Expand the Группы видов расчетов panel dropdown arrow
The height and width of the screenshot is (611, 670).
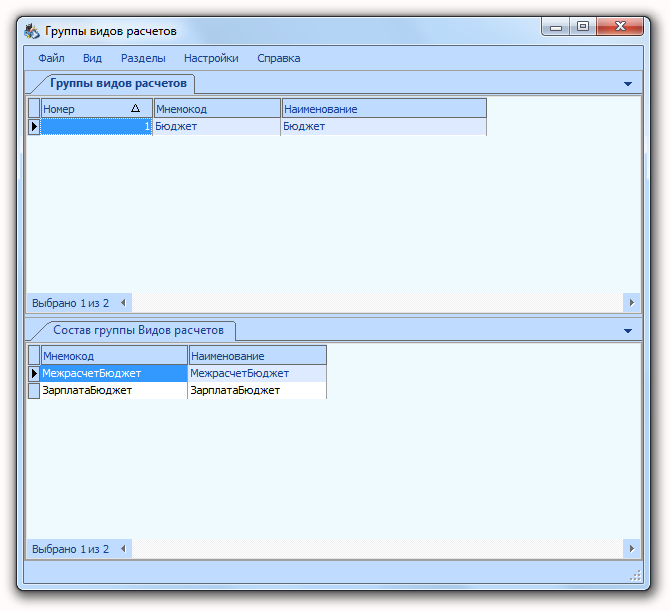click(628, 84)
